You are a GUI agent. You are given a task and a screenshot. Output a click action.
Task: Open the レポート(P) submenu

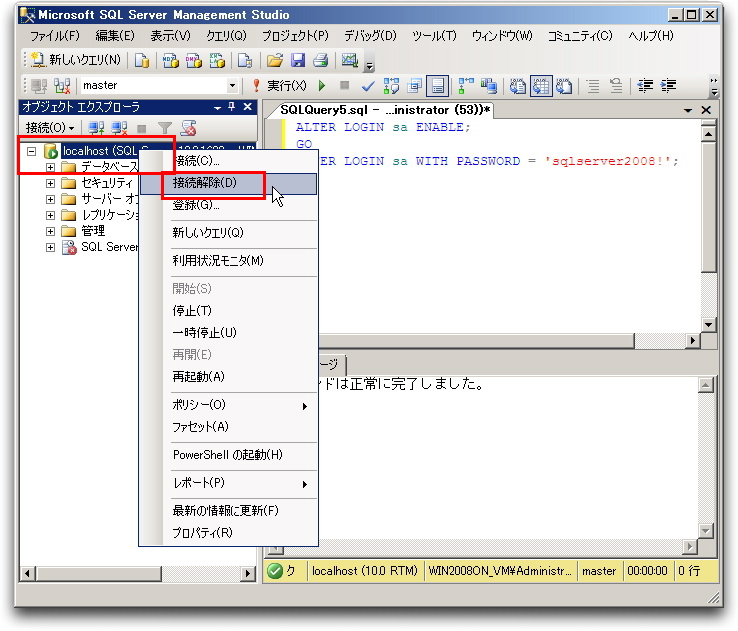228,483
